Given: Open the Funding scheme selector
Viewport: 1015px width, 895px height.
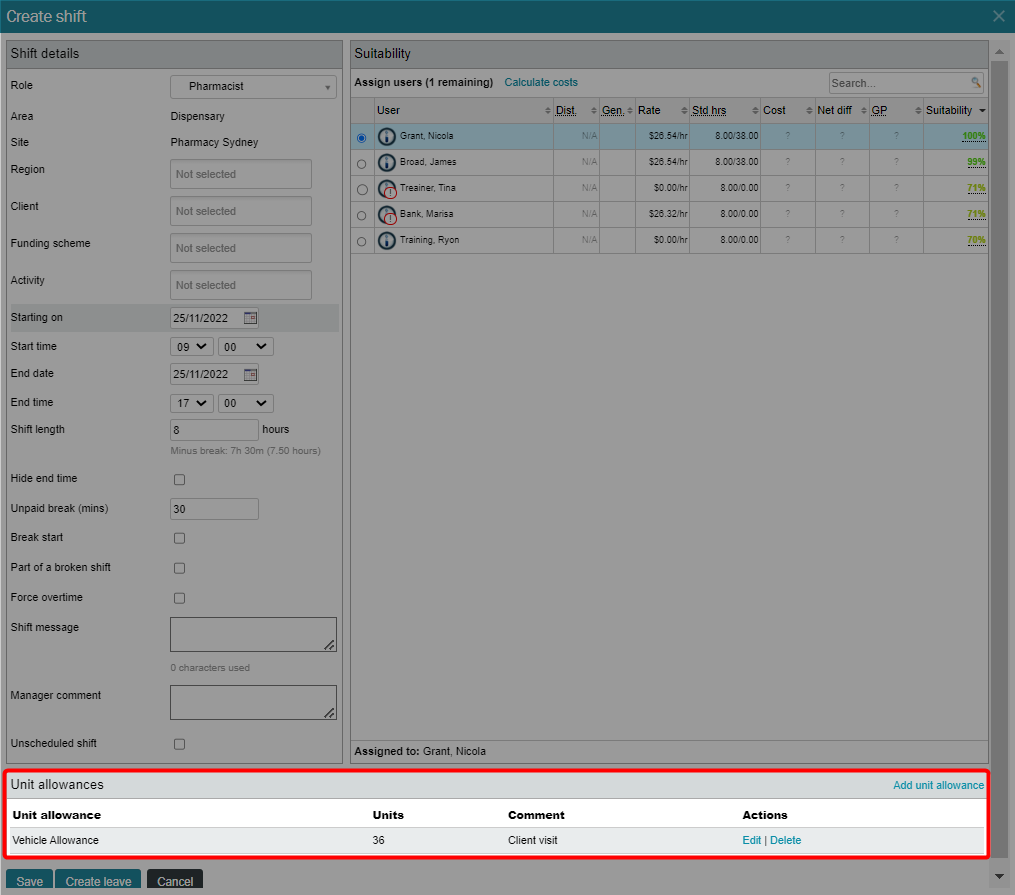Looking at the screenshot, I should (x=241, y=248).
